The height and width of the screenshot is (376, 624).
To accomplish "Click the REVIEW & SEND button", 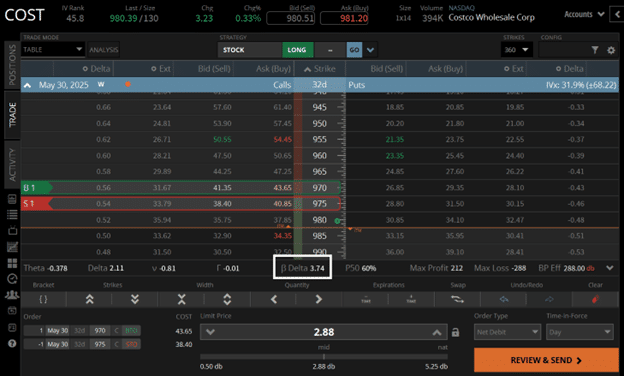I will point(546,360).
